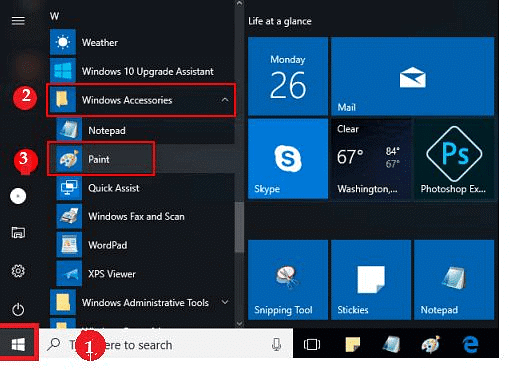Click the microphone icon in search box
Viewport: 511px width, 375px height.
(276, 344)
